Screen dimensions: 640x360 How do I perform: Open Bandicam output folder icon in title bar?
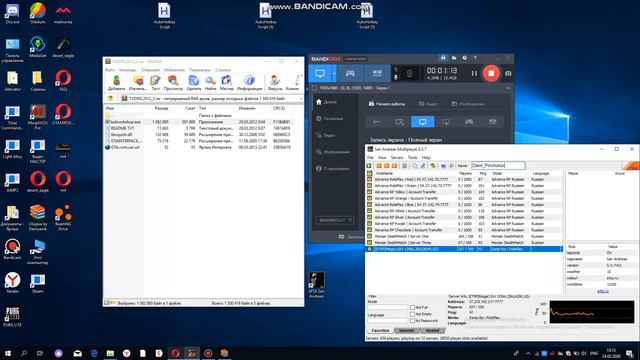(454, 58)
